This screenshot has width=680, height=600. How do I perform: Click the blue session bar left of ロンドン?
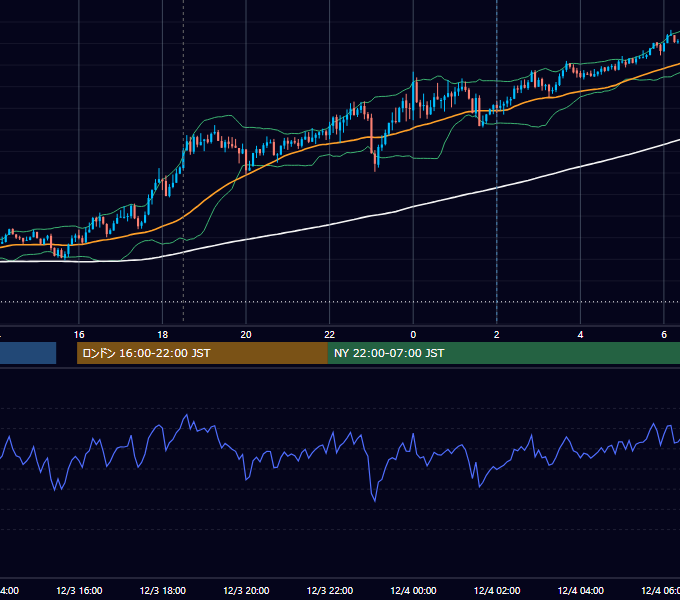pos(28,353)
